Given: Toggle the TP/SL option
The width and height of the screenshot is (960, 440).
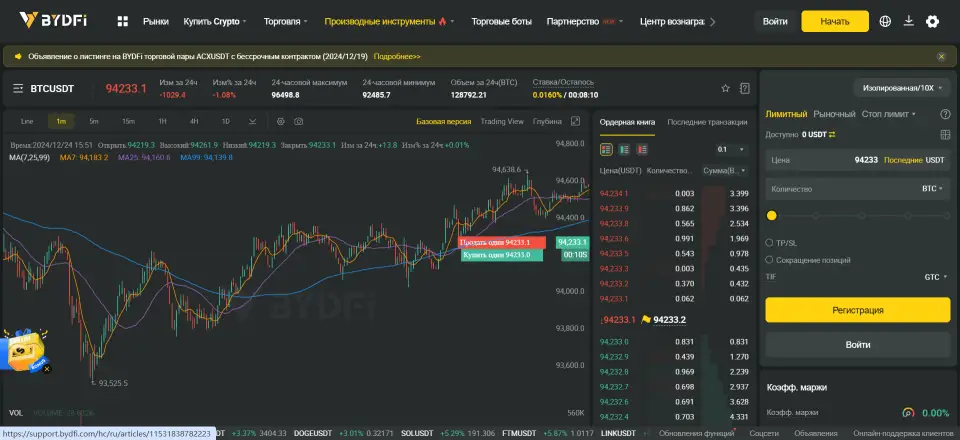Looking at the screenshot, I should [769, 242].
